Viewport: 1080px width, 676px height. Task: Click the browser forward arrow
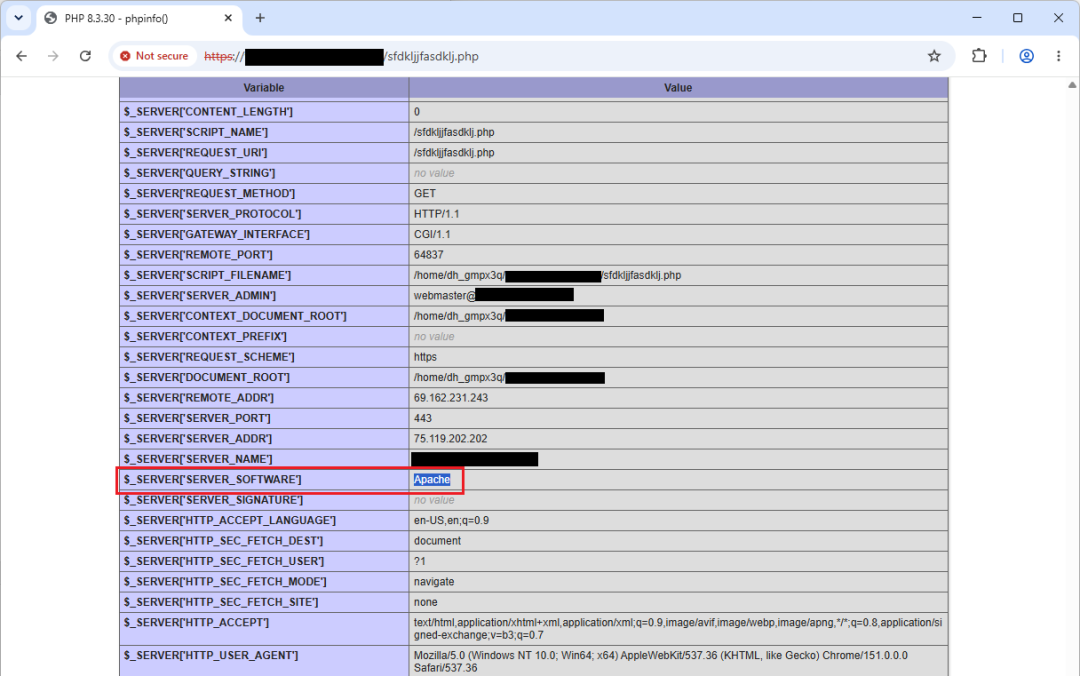click(53, 56)
